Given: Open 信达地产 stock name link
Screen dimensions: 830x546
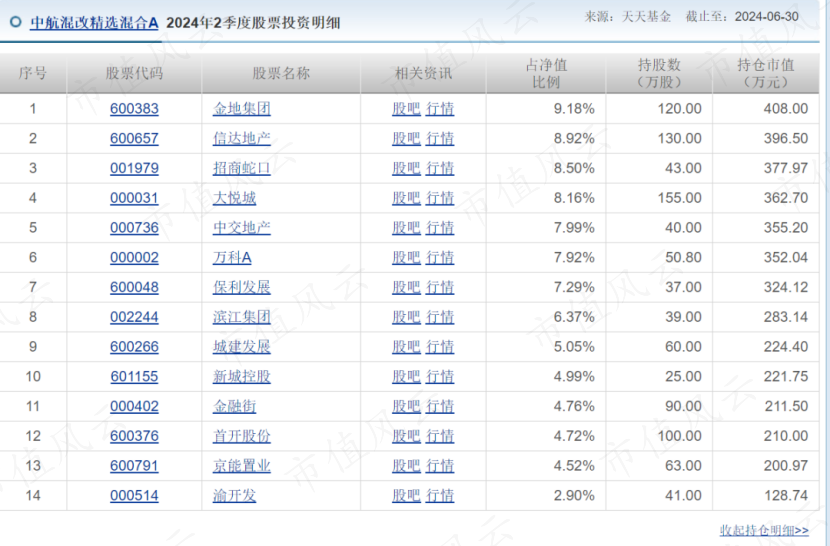Looking at the screenshot, I should [x=242, y=138].
